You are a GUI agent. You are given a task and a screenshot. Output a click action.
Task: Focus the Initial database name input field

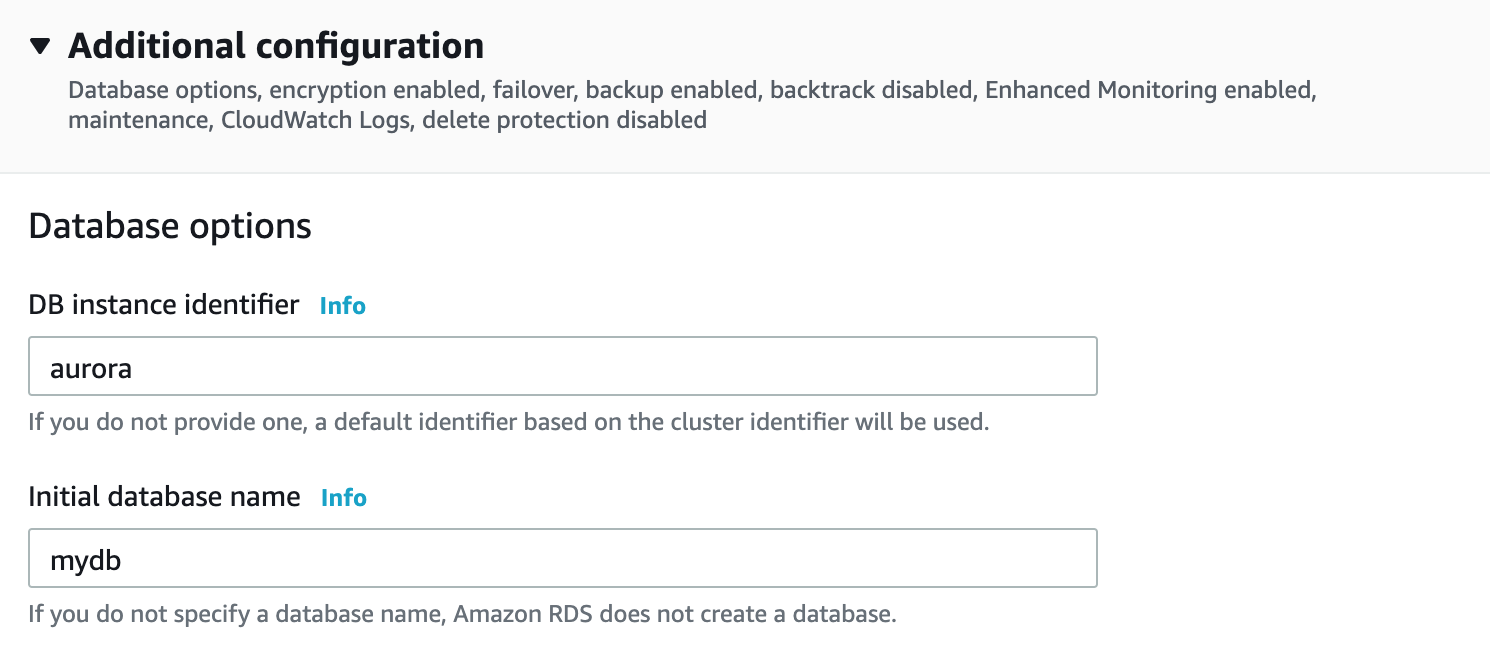pos(562,558)
